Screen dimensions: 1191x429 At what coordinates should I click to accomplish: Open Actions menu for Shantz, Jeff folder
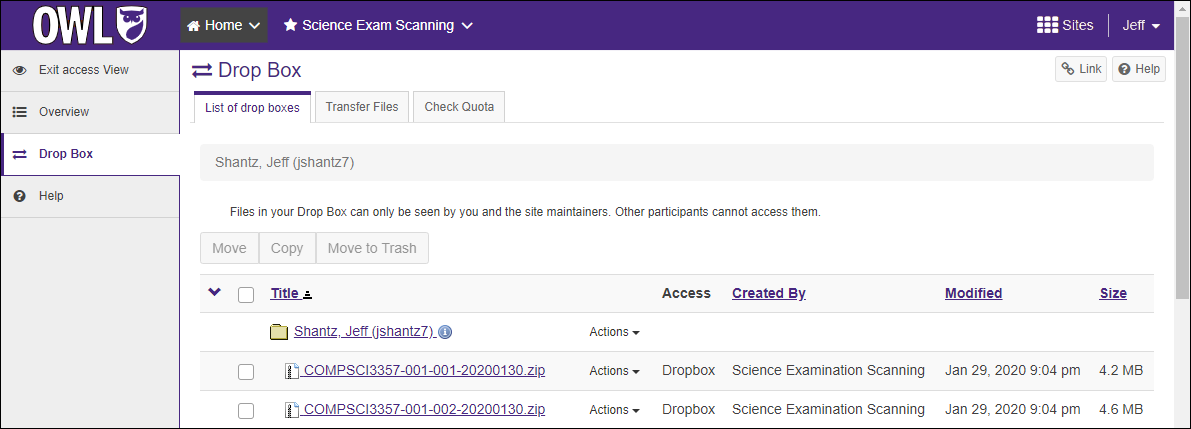coord(614,332)
